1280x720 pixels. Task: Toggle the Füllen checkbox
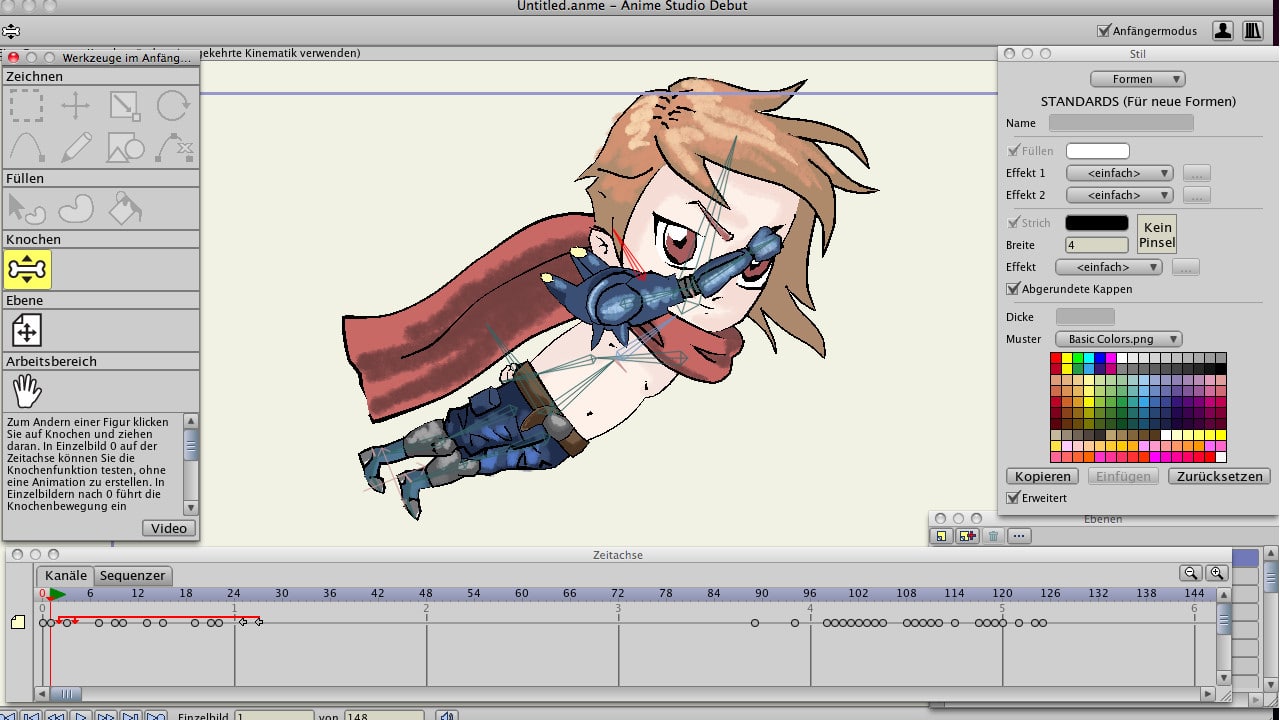1013,151
